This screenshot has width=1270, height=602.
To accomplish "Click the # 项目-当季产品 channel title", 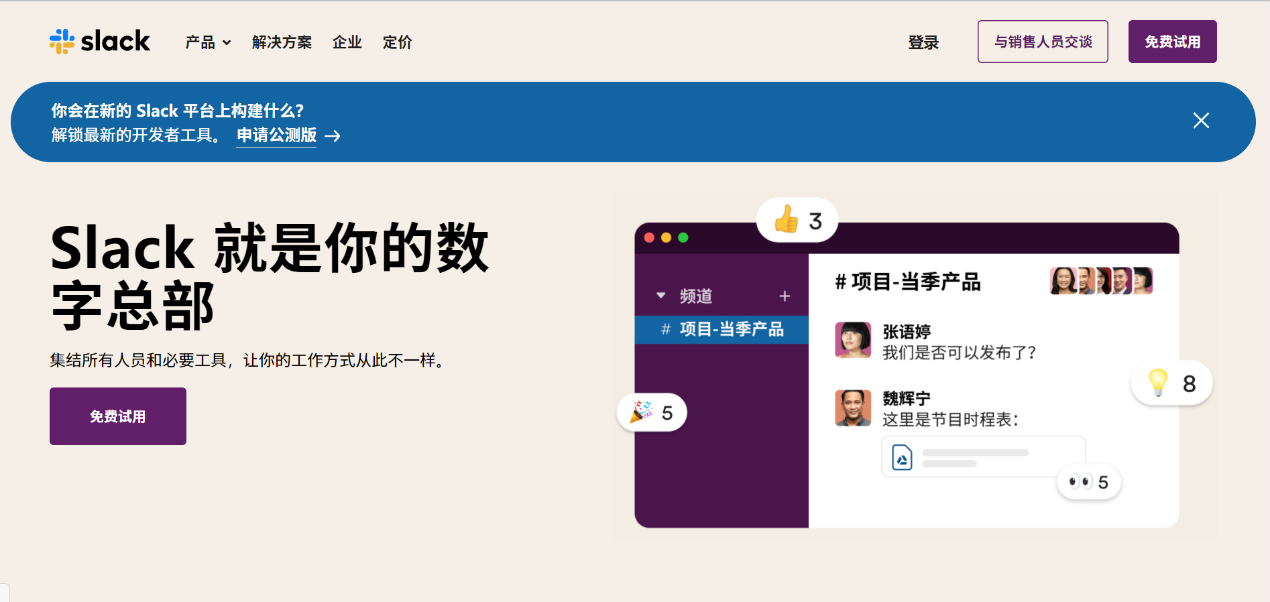I will 908,282.
